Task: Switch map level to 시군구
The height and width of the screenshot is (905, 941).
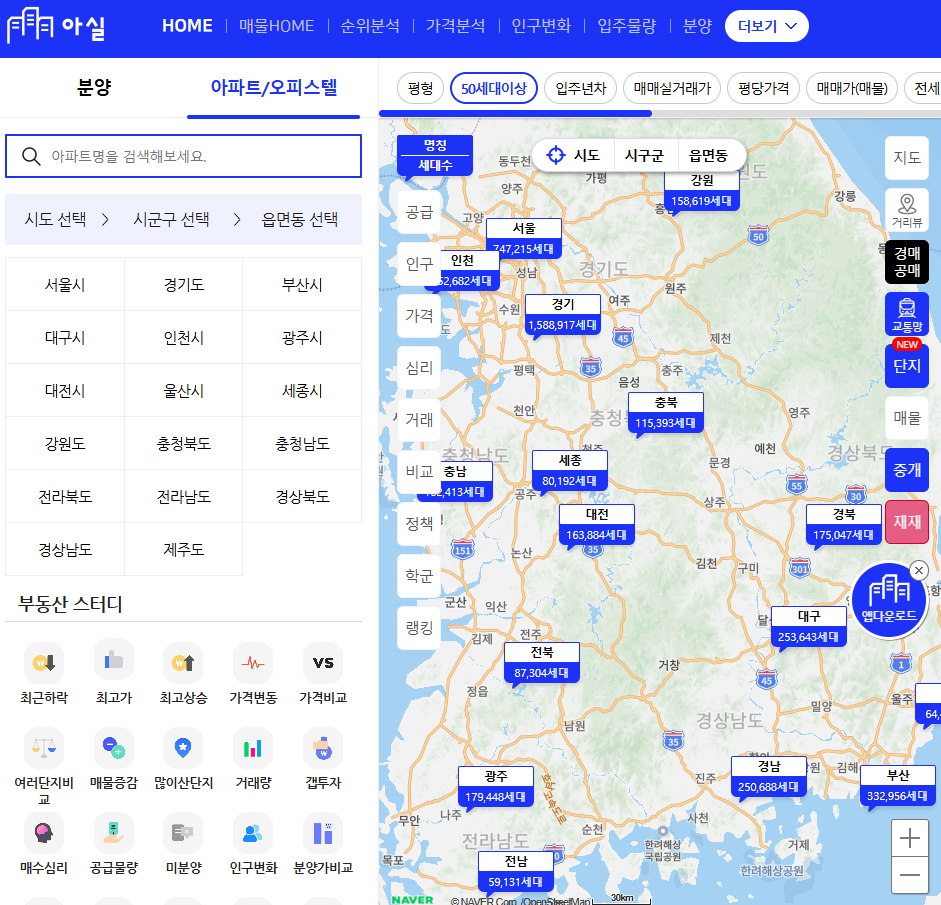Action: point(644,155)
